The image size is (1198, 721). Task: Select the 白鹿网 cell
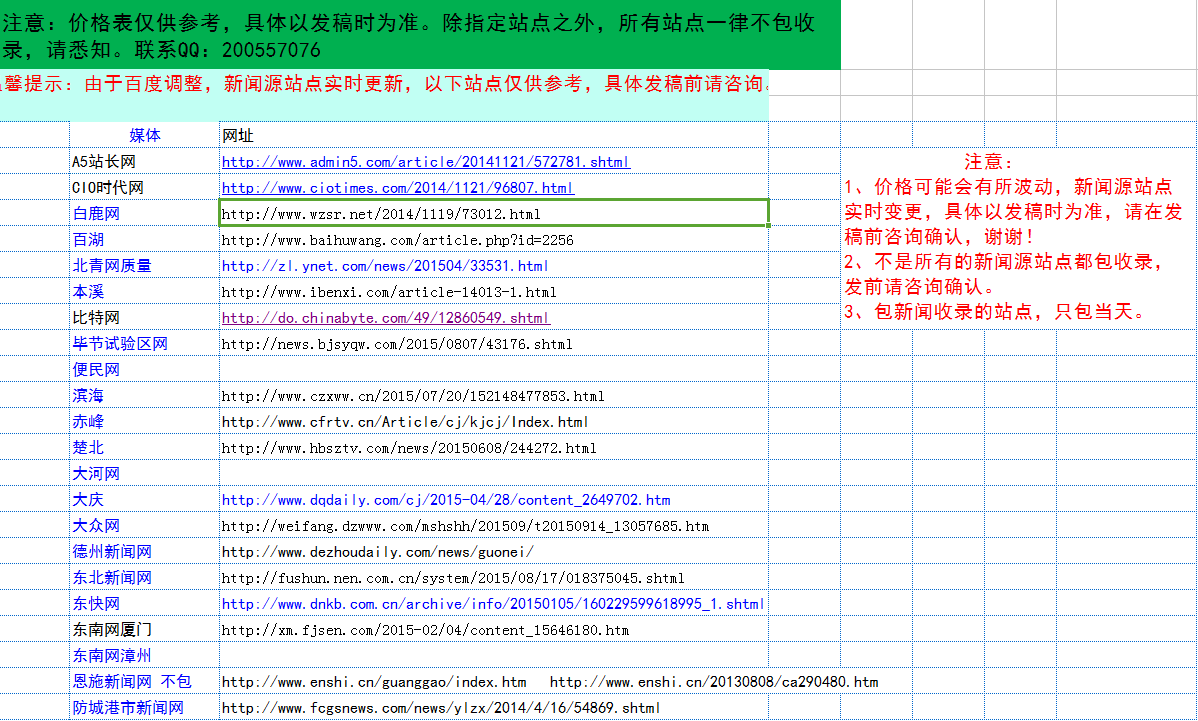pos(144,214)
